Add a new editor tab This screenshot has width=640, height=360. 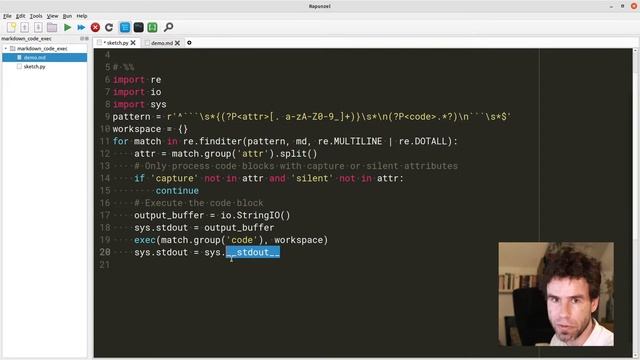coord(189,42)
